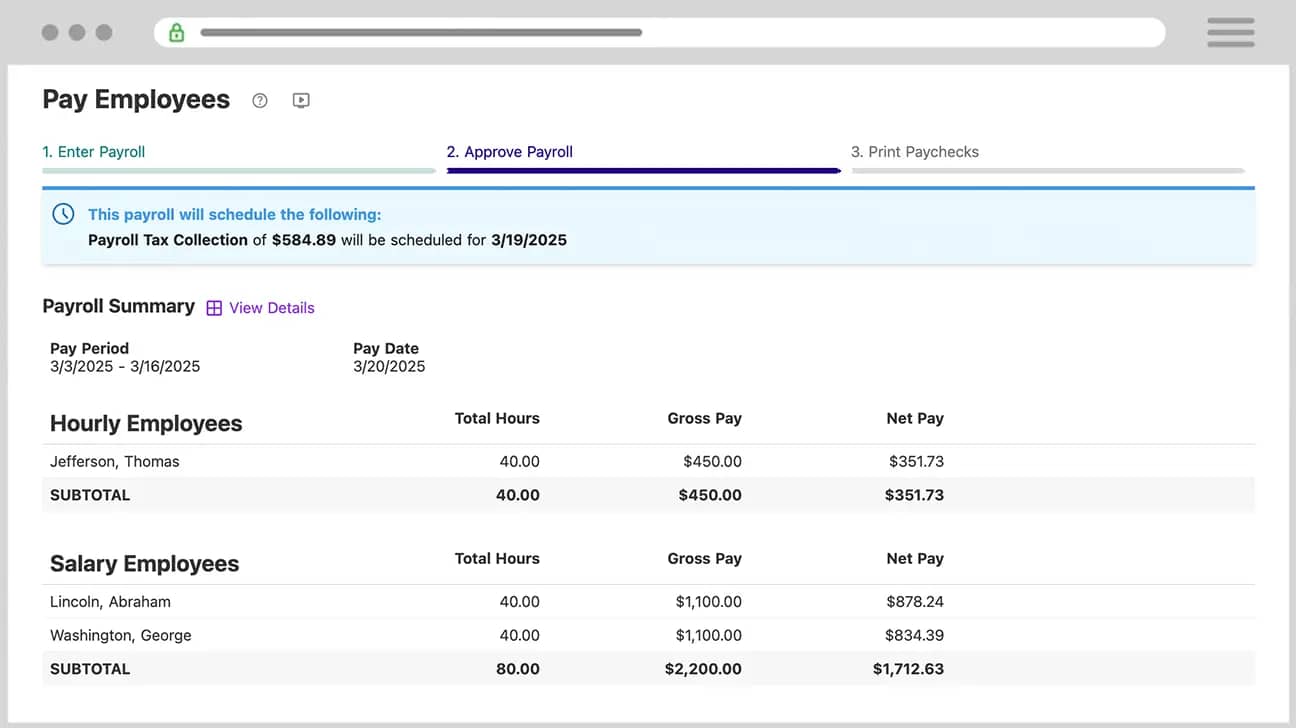Click the Pay Date value 3/20/2025
This screenshot has width=1296, height=728.
click(x=388, y=366)
